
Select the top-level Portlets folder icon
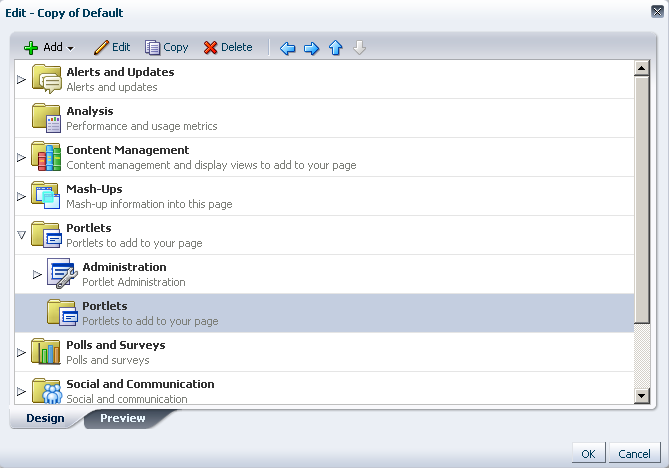pos(47,235)
